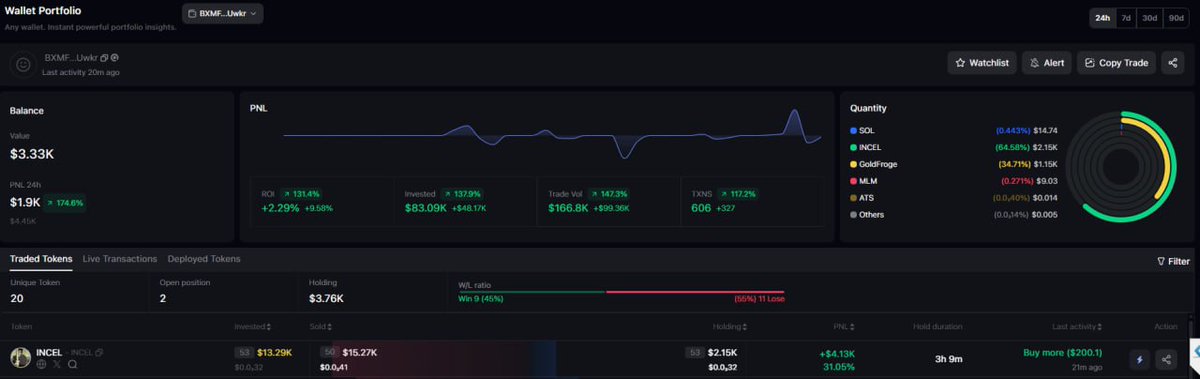Open the BXMF...Uwkr wallet dropdown
Image resolution: width=1200 pixels, height=379 pixels.
point(223,14)
